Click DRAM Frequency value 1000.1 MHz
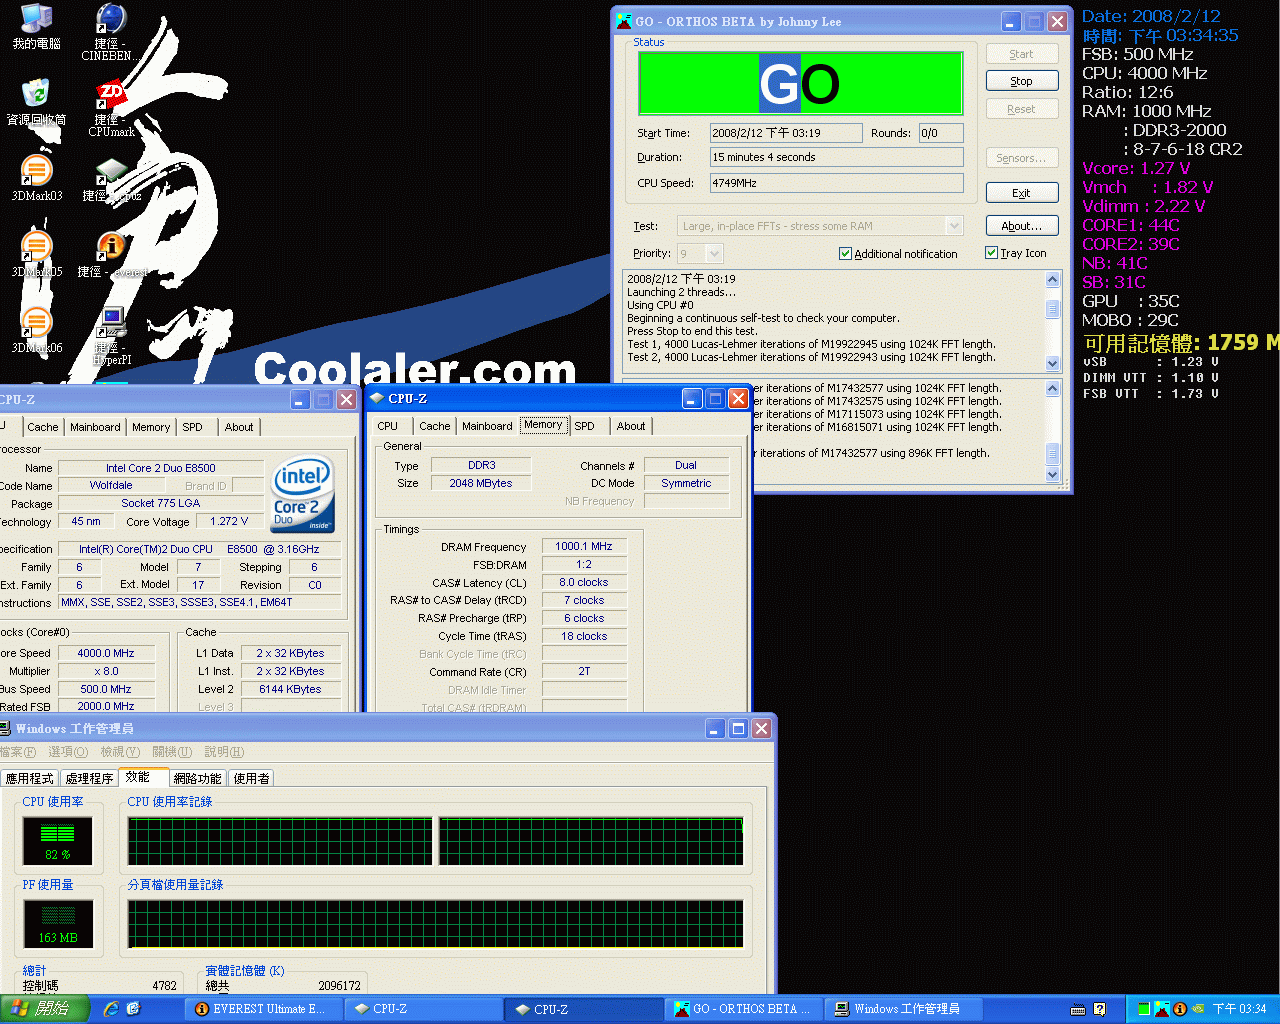Screen dimensions: 1280x1024 click(584, 546)
